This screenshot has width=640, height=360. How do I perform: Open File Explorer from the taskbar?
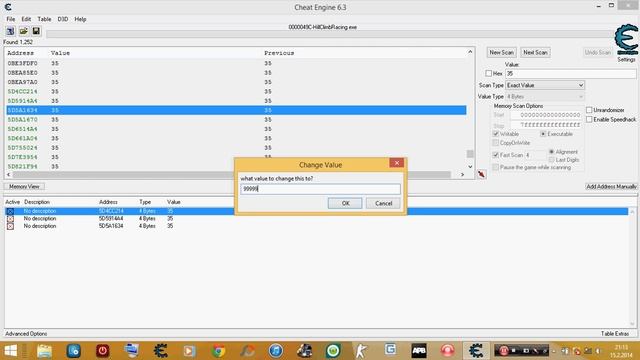click(44, 351)
